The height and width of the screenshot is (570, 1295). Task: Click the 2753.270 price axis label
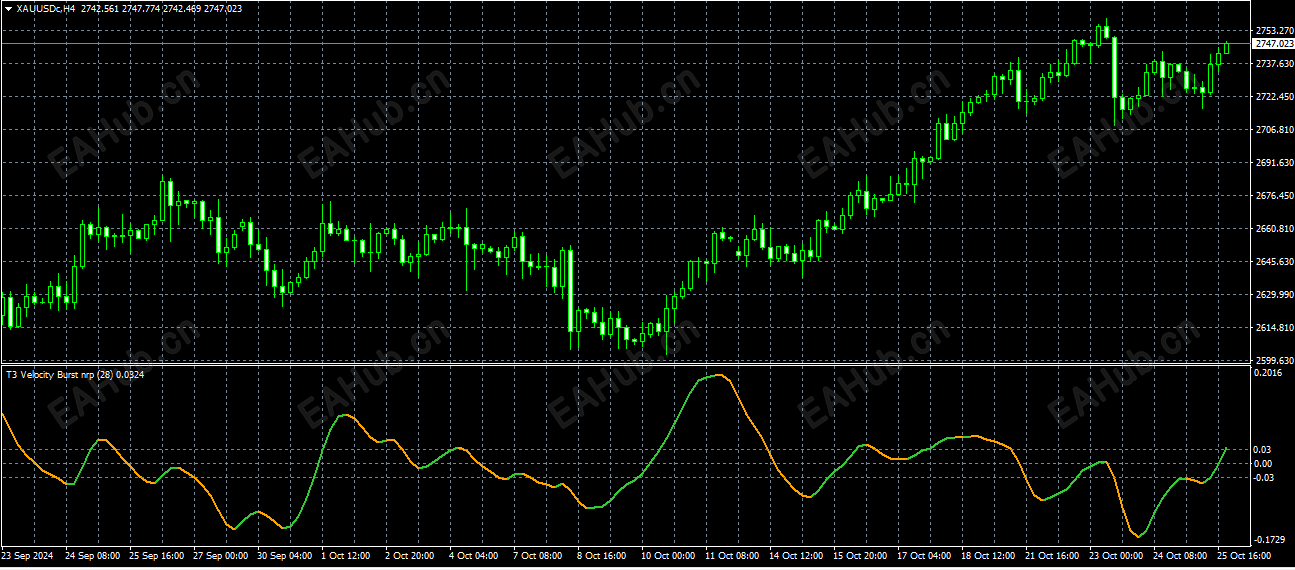click(1273, 31)
